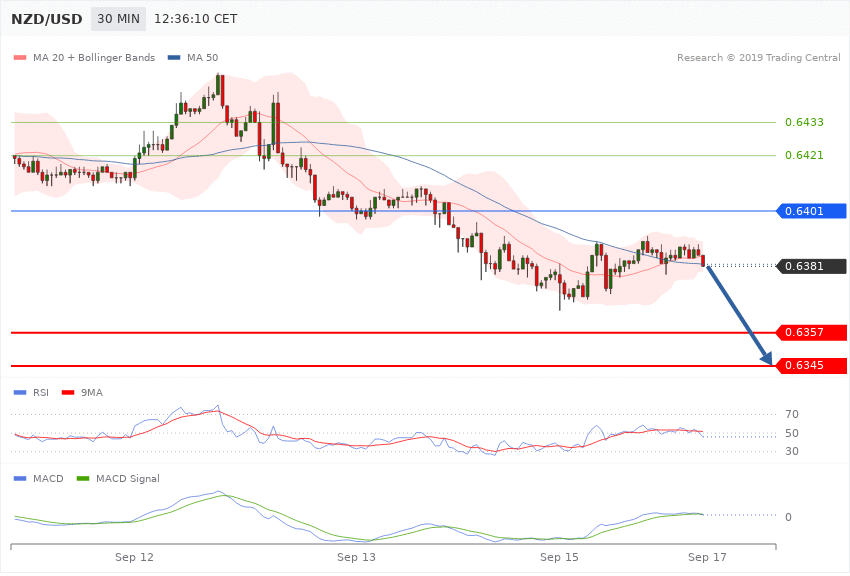Click the blue 0.6401 pivot price tag

coord(812,211)
